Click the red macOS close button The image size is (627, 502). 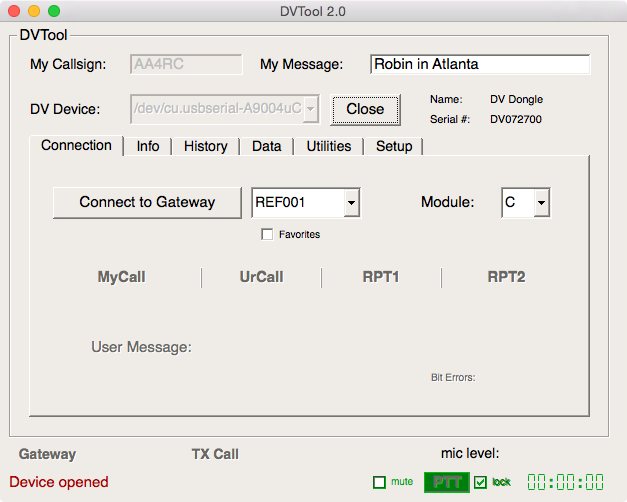click(x=14, y=11)
